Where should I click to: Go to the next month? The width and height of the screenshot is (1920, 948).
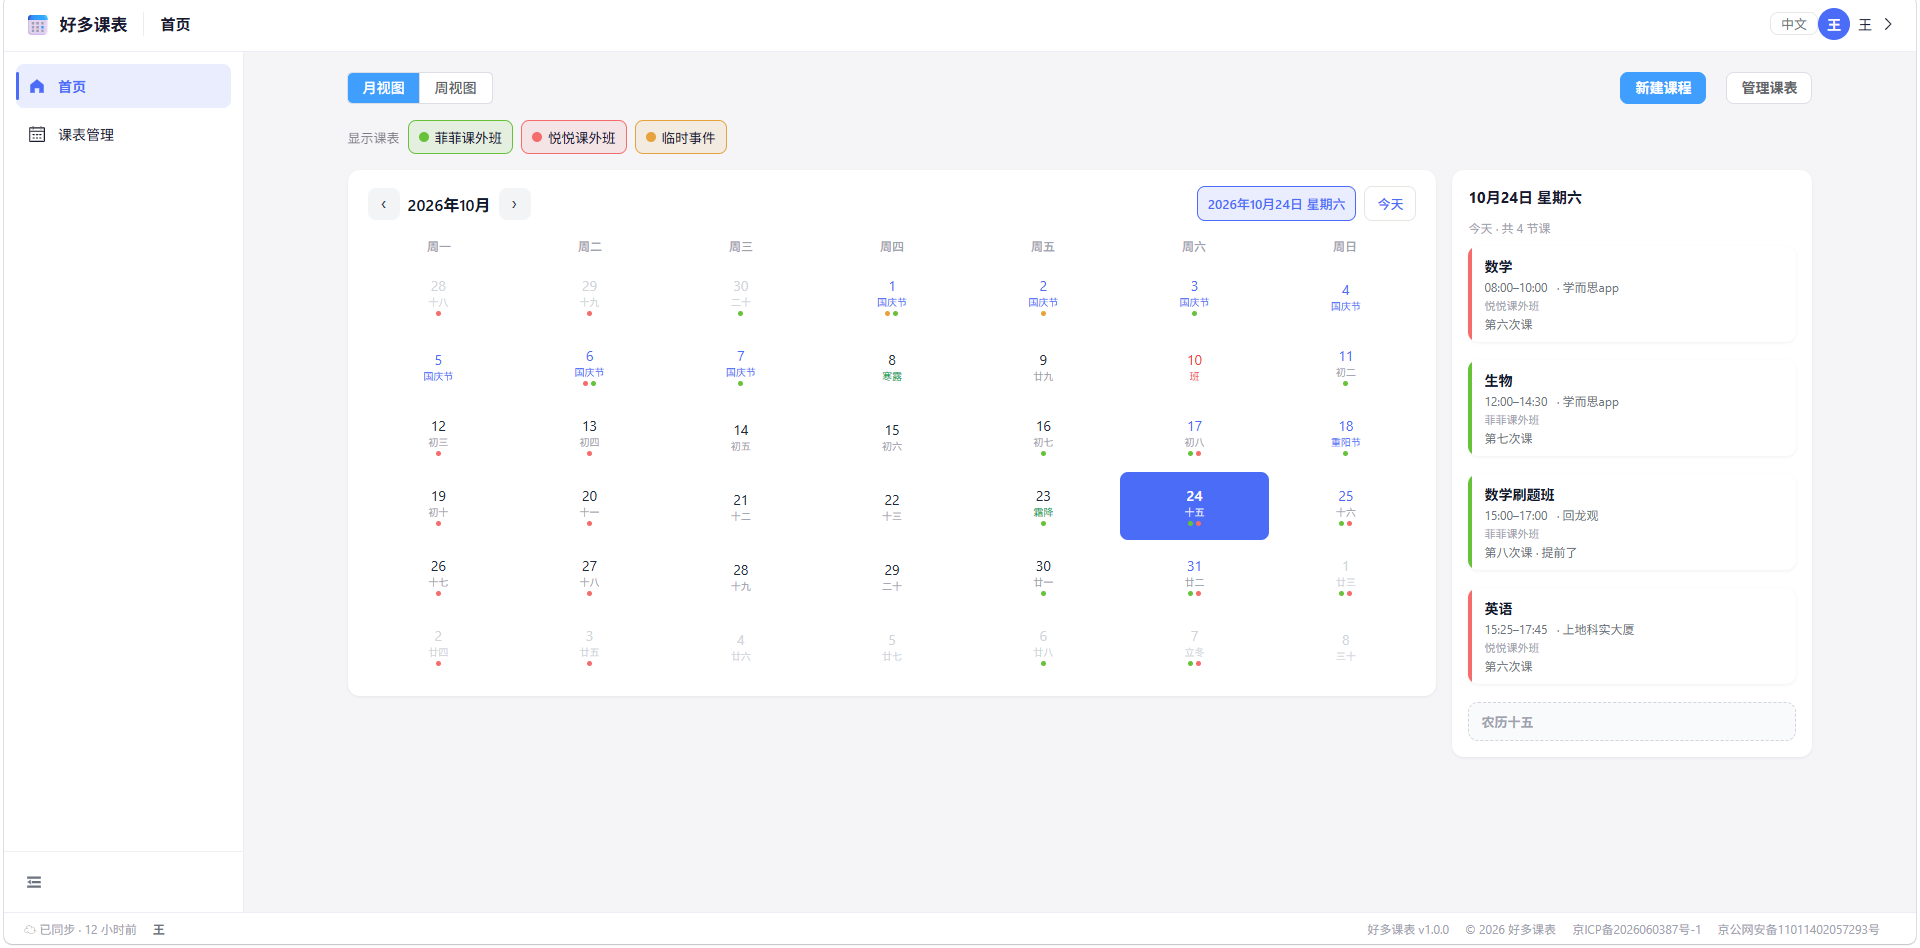click(x=515, y=204)
